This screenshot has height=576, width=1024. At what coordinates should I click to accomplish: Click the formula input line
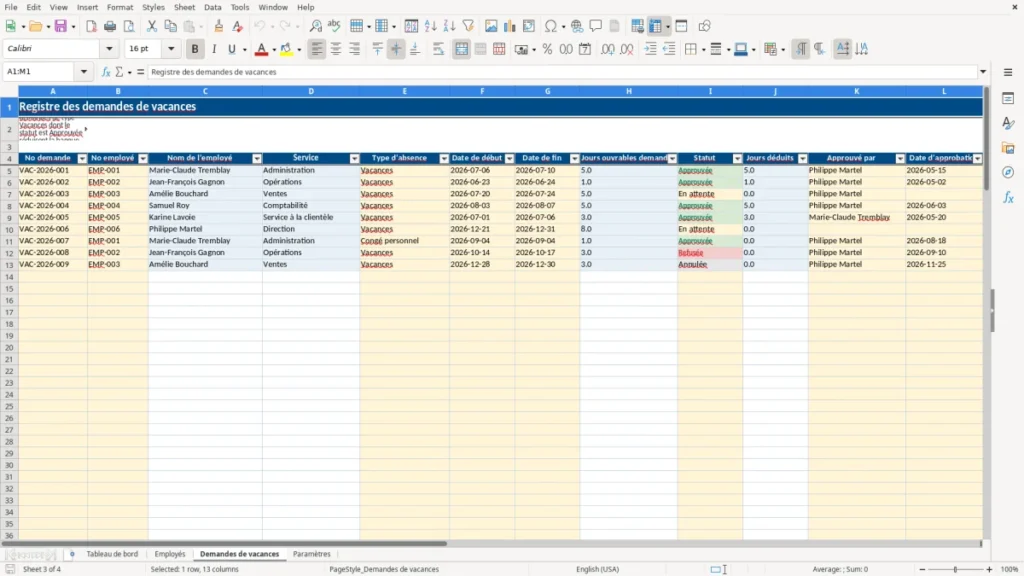coord(563,72)
